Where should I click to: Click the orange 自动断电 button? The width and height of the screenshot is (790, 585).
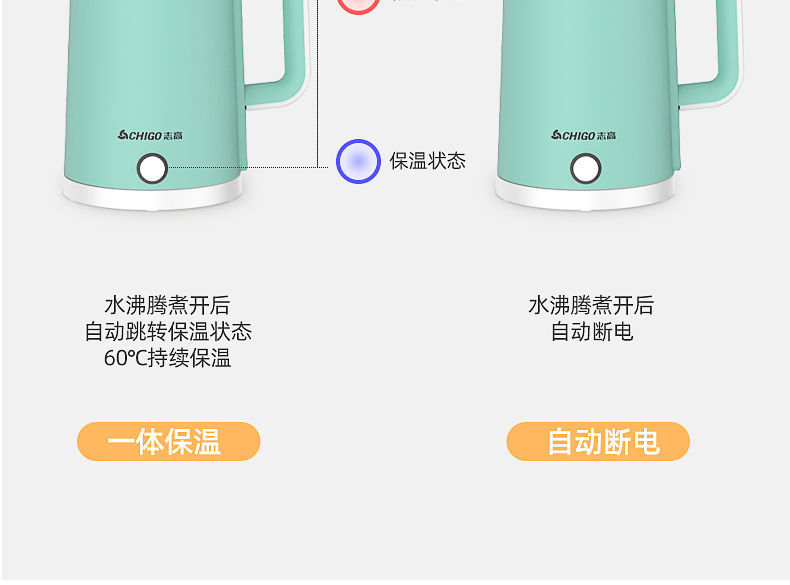(598, 441)
